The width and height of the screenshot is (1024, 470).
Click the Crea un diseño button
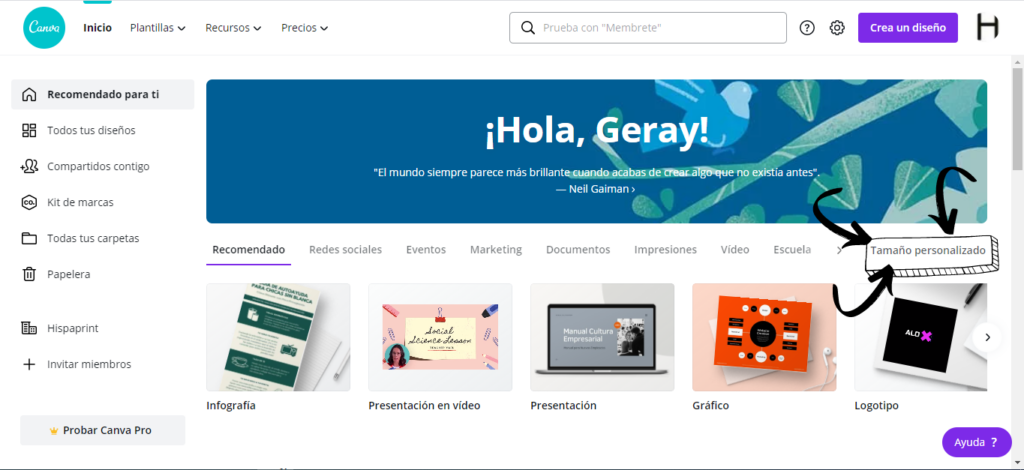click(x=908, y=28)
